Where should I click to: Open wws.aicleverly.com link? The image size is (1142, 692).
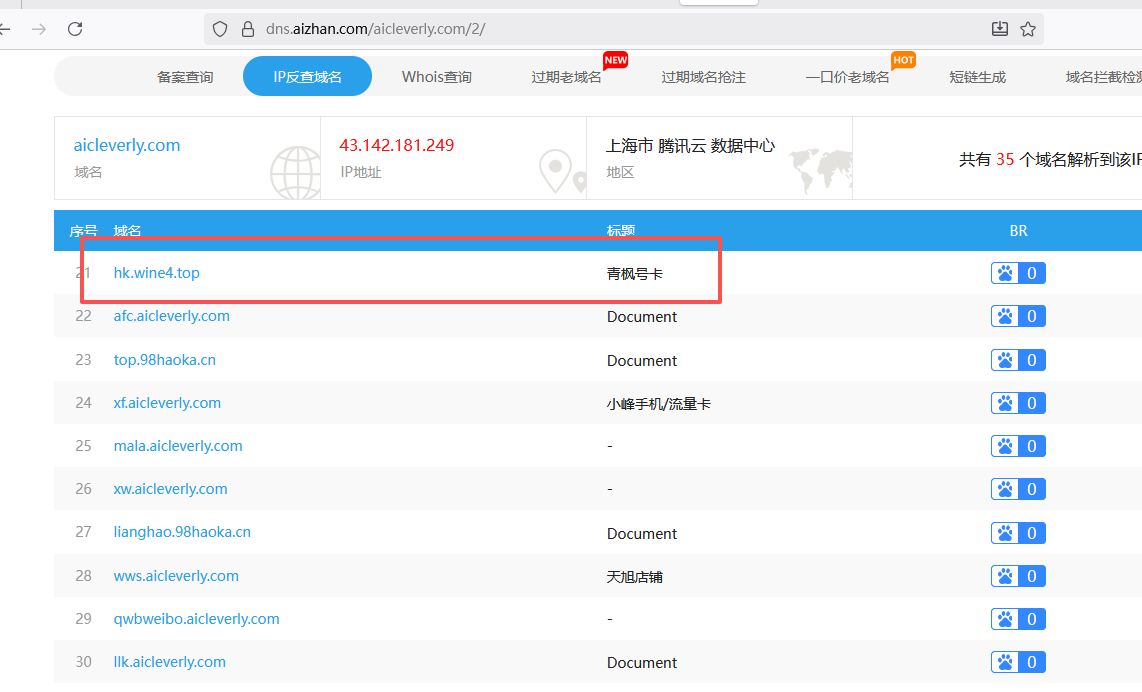176,575
